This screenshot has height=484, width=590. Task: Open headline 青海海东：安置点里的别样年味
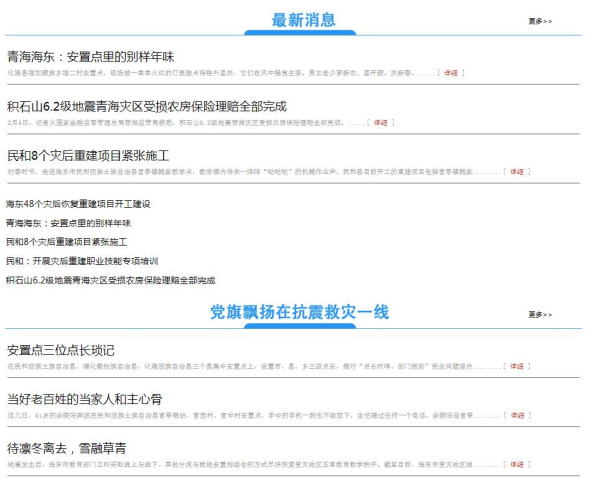coord(91,57)
